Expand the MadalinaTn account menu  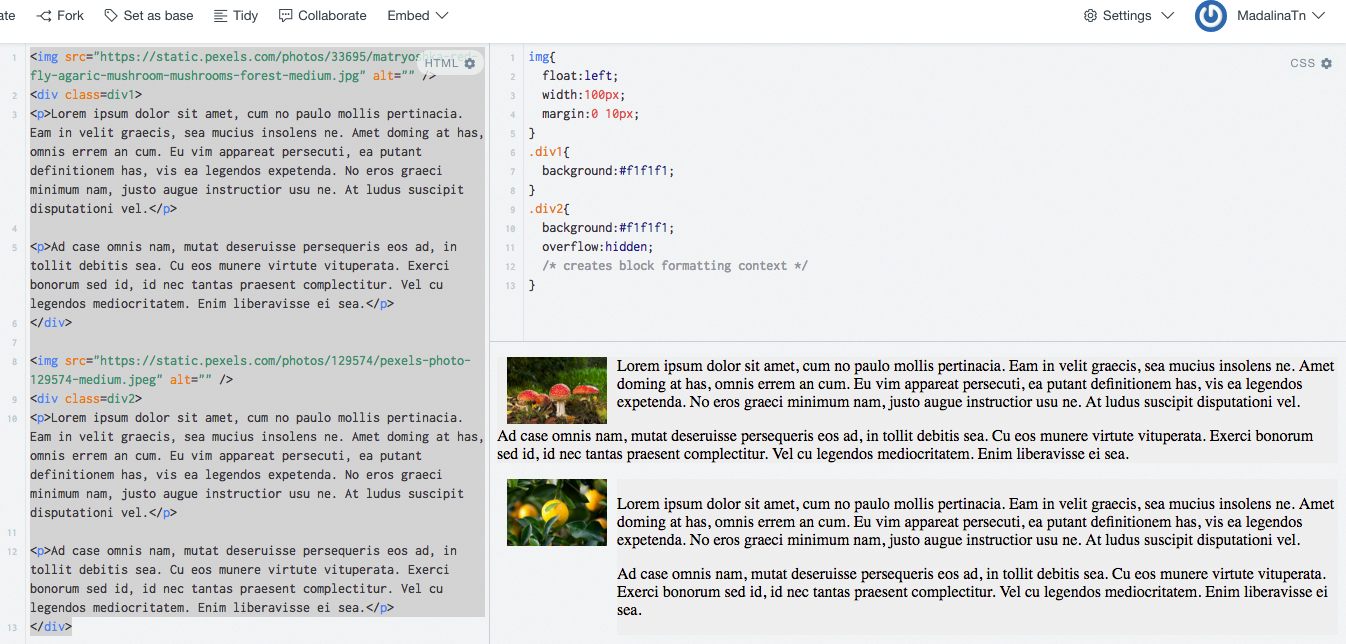[x=1280, y=15]
